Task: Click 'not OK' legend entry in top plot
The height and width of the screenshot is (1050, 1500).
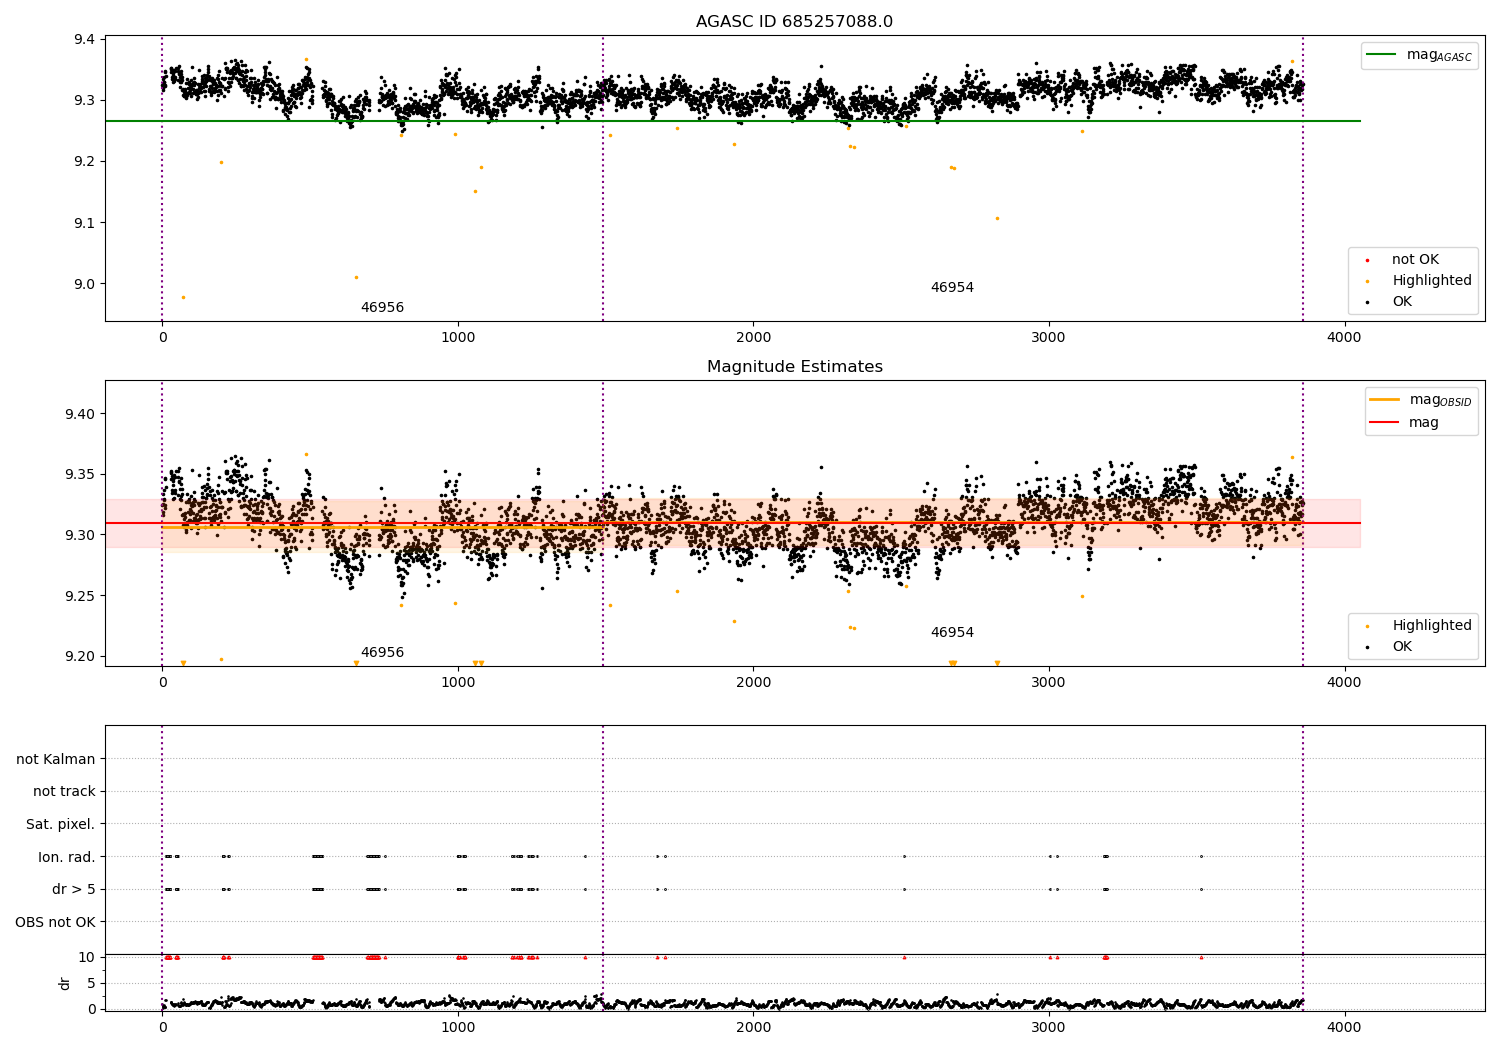Action: pos(1413,260)
